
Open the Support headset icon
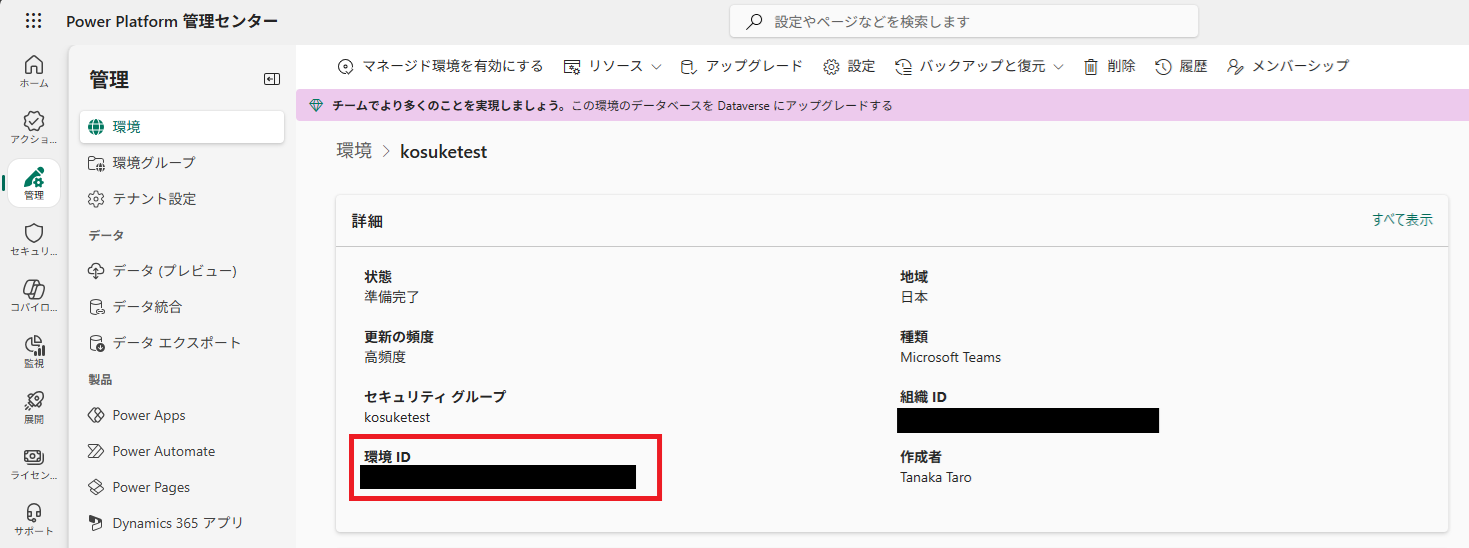pos(34,520)
